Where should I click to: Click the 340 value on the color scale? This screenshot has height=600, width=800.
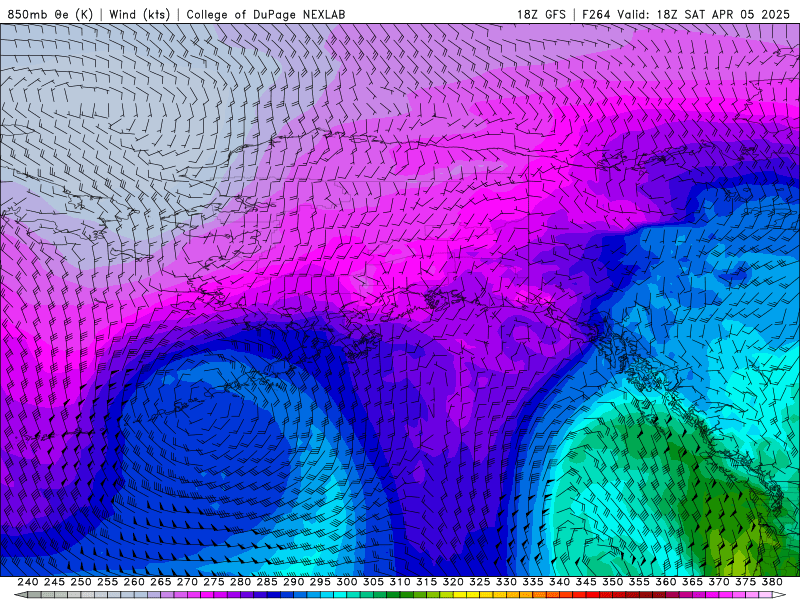tap(559, 582)
